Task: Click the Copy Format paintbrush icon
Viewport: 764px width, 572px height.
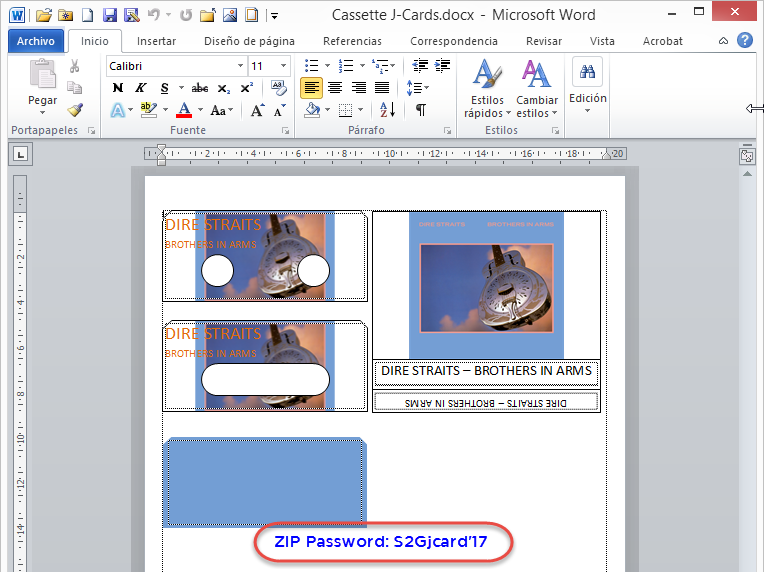Action: click(75, 110)
